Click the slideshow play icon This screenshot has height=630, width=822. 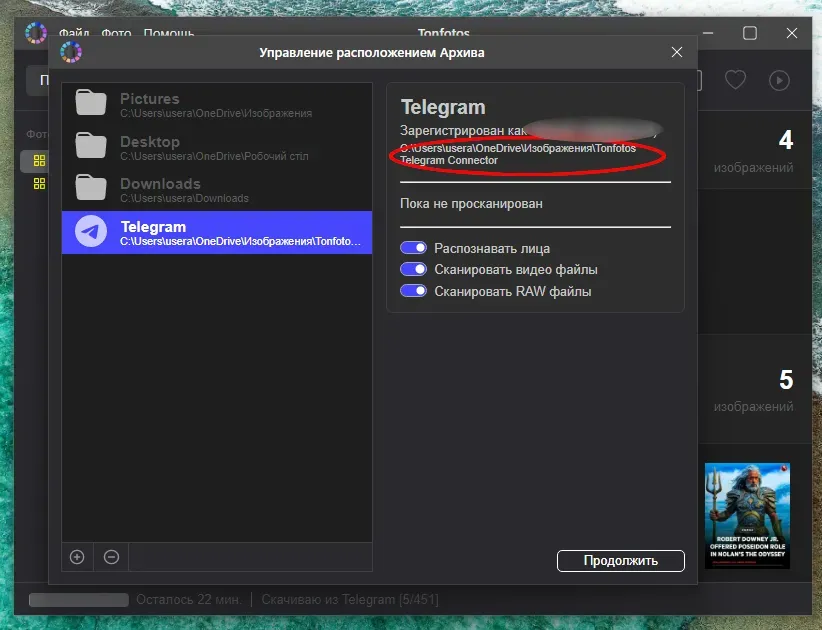pyautogui.click(x=779, y=81)
